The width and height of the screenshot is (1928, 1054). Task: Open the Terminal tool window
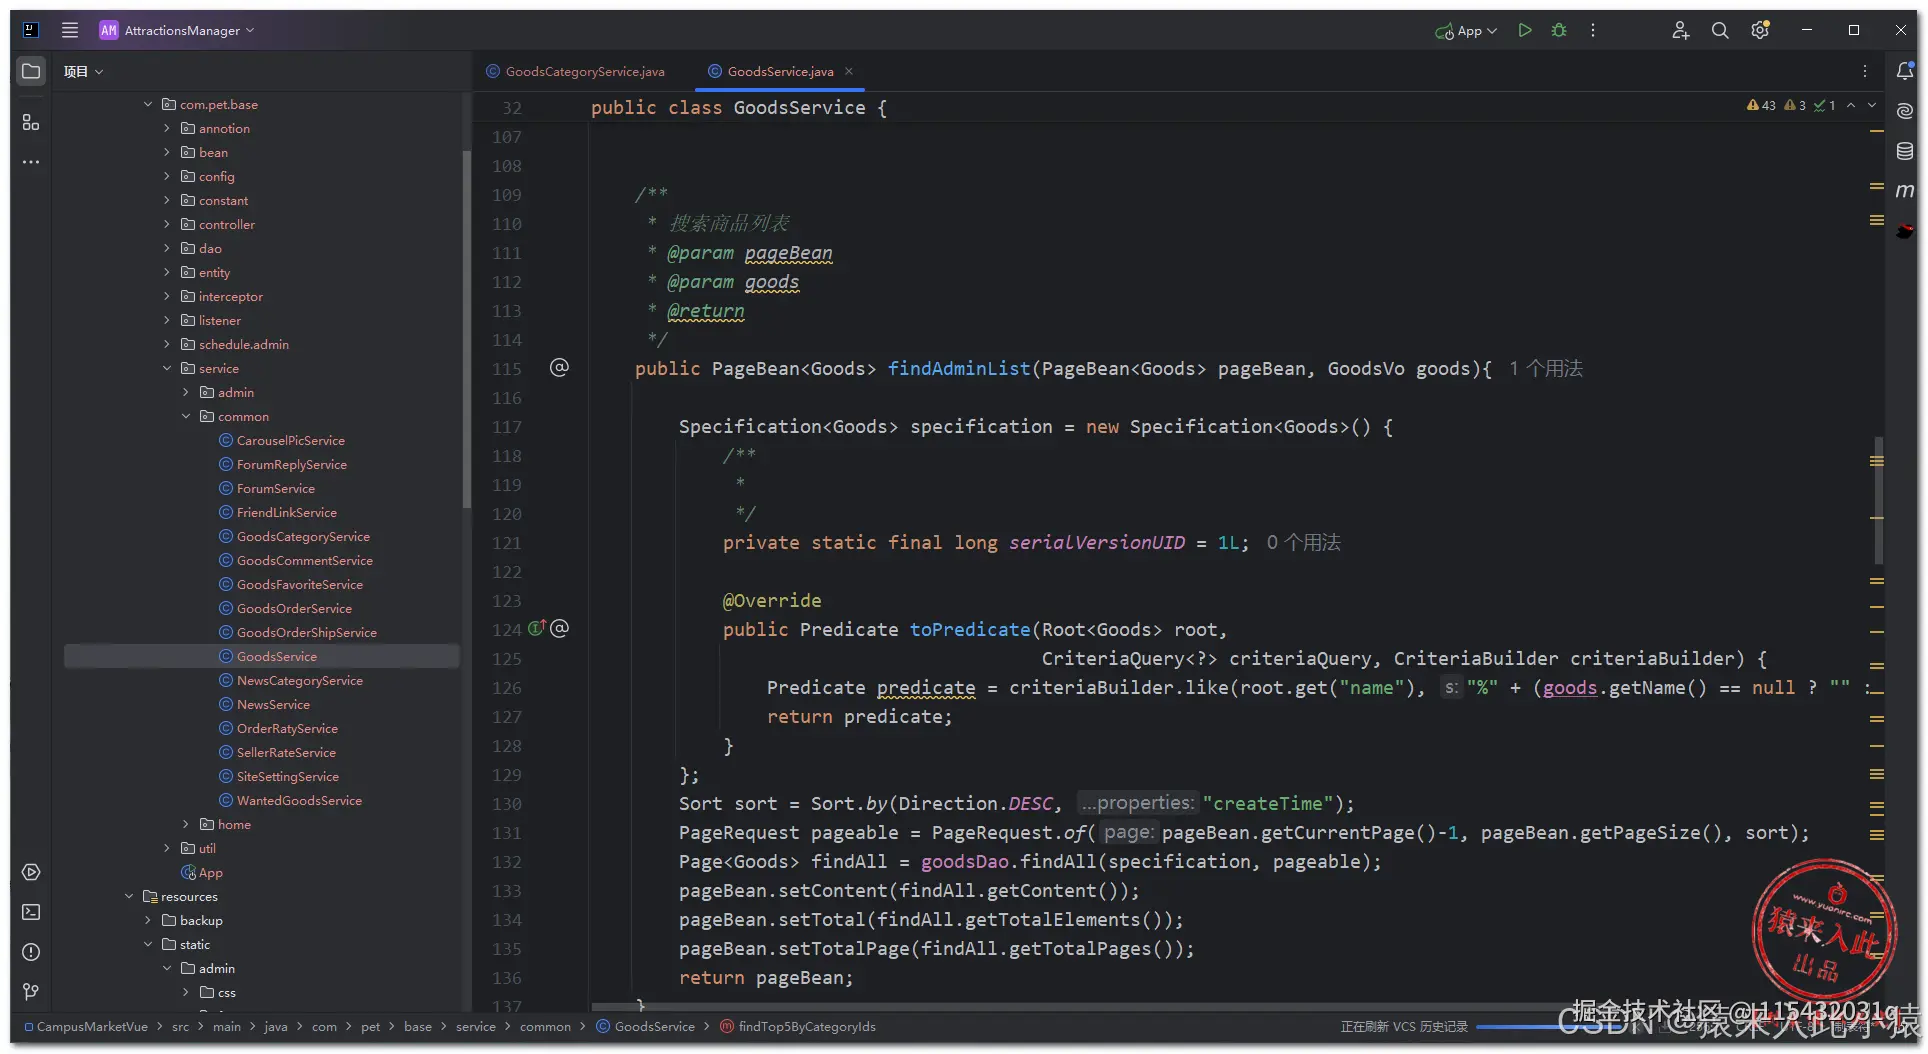tap(31, 912)
